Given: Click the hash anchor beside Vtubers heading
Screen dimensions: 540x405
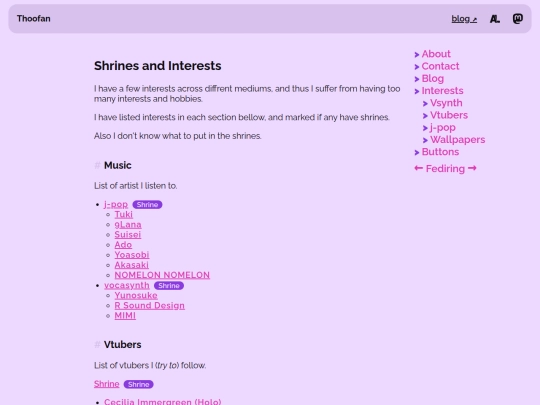Looking at the screenshot, I should [x=97, y=345].
